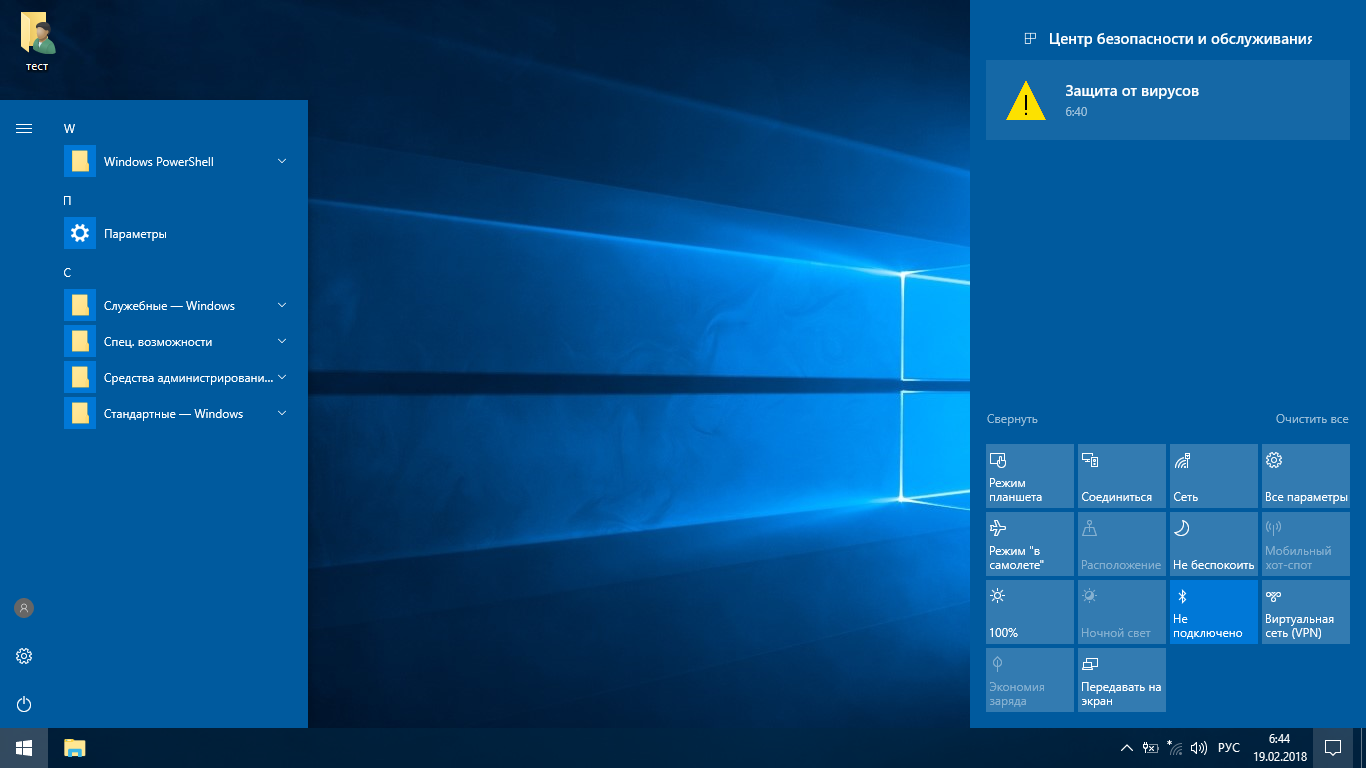This screenshot has width=1366, height=768.
Task: Open File Explorer from the taskbar
Action: click(75, 748)
